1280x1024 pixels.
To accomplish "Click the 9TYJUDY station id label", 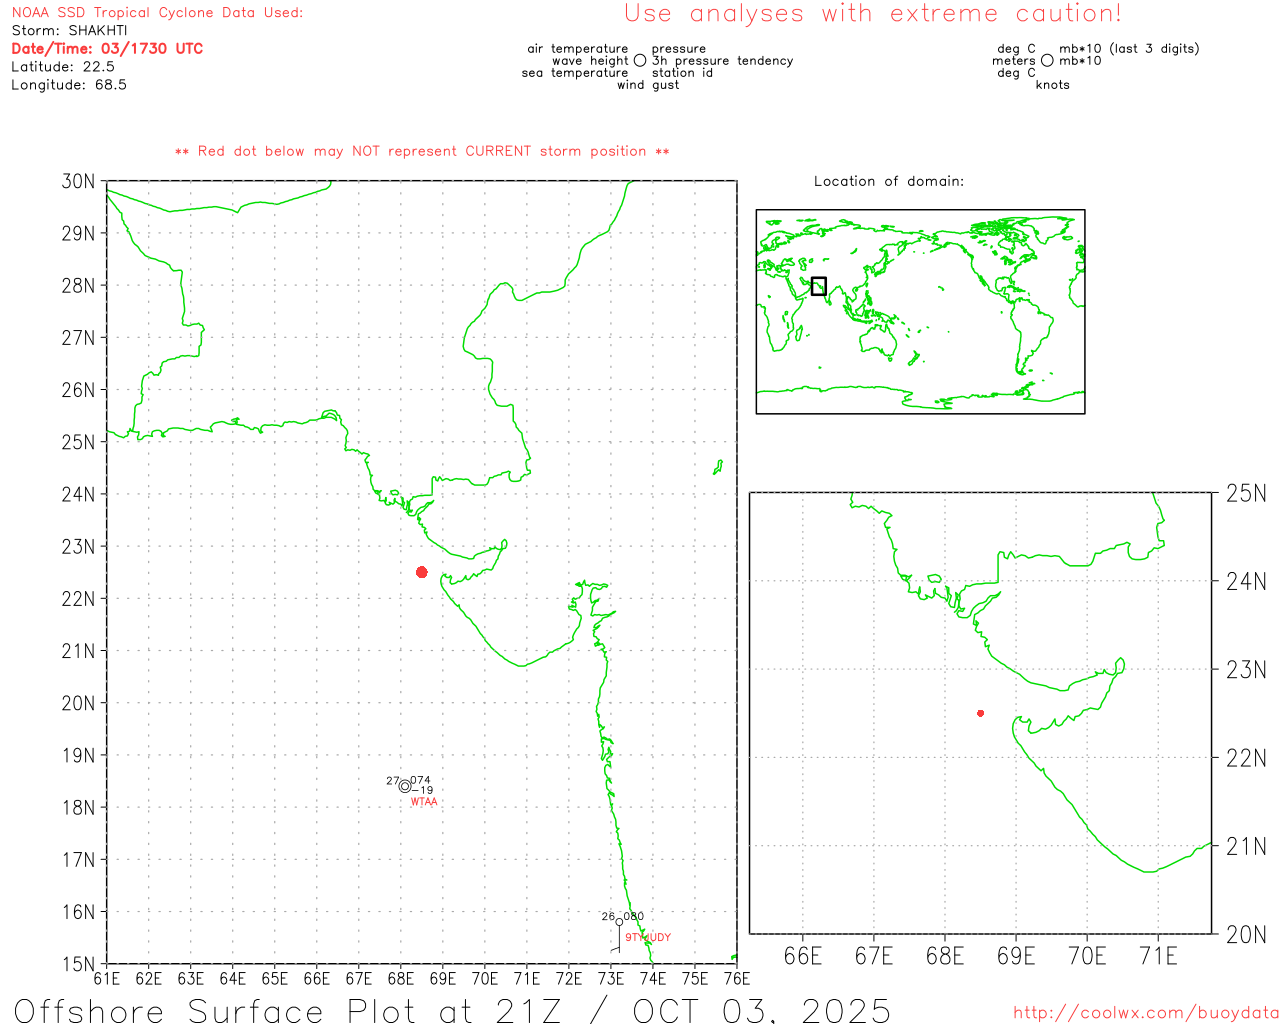I will click(x=648, y=938).
